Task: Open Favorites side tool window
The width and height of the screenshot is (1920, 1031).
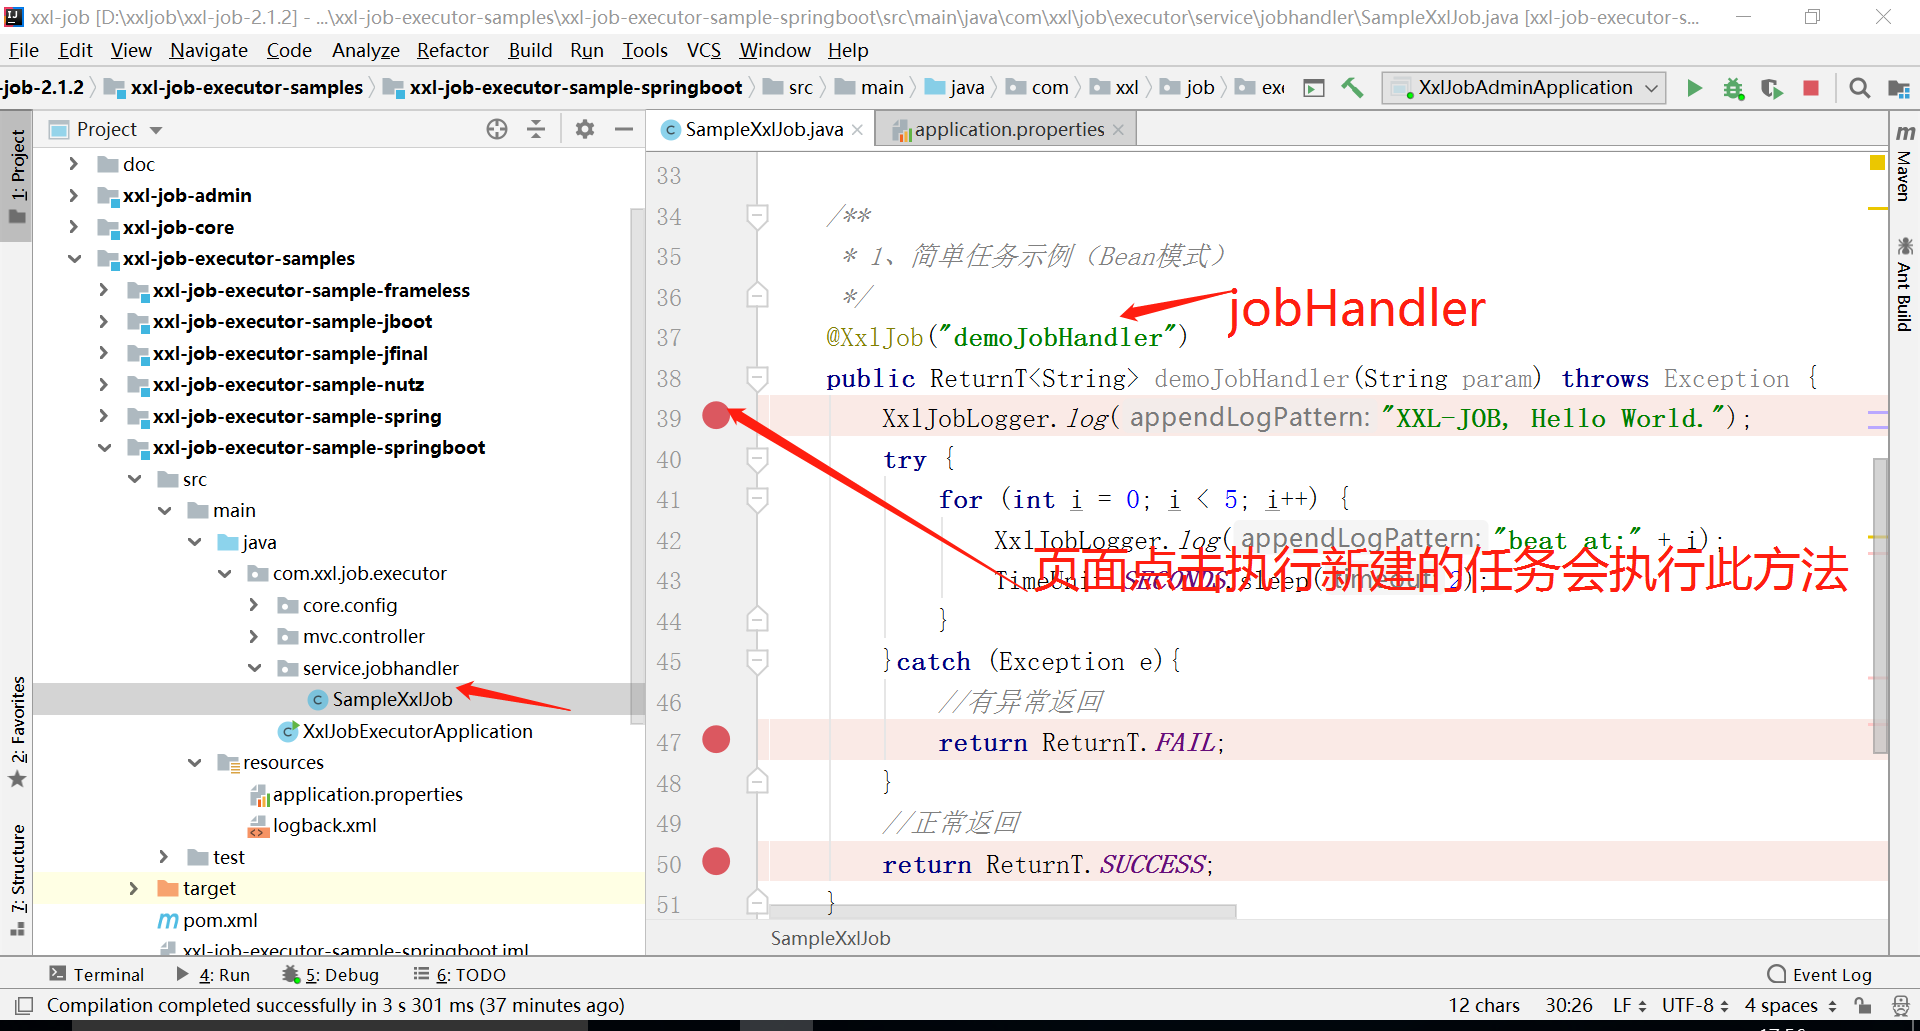Action: point(18,732)
